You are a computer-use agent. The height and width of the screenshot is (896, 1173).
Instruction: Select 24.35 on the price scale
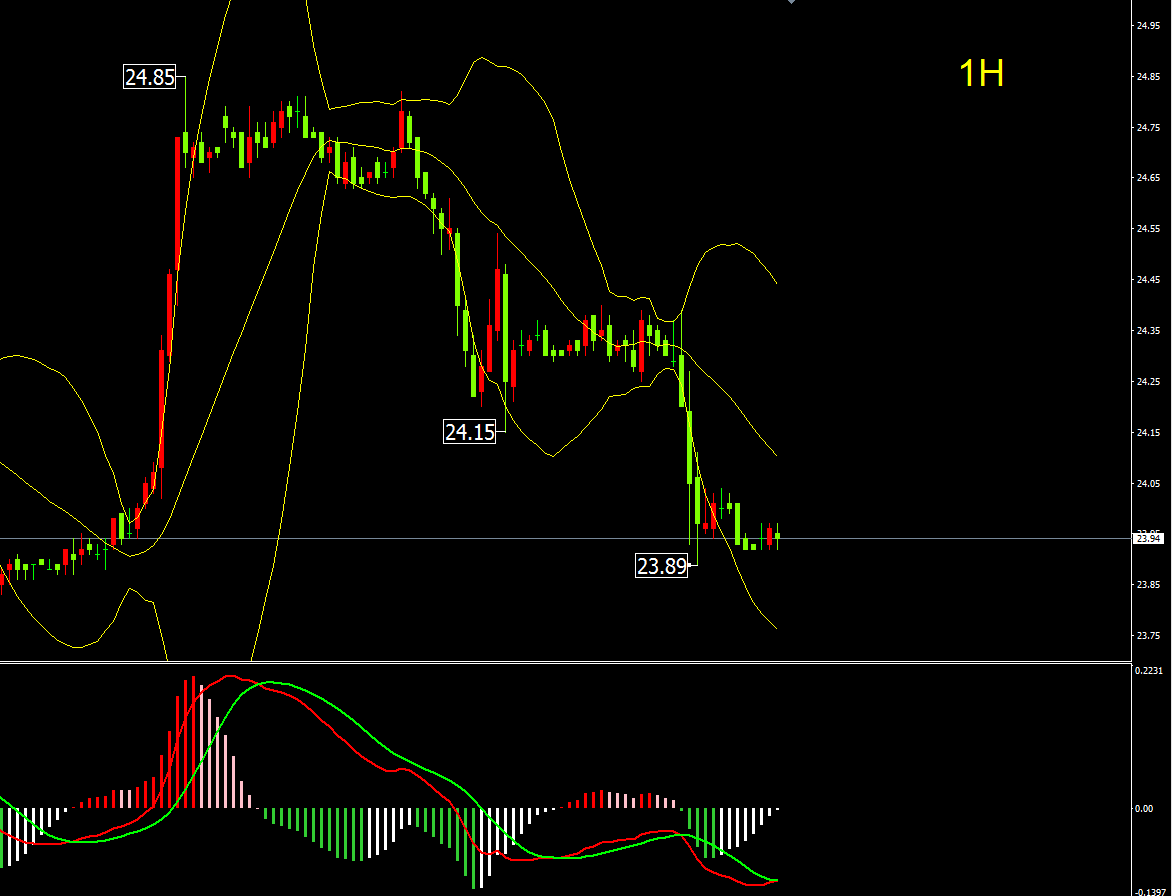click(1148, 331)
